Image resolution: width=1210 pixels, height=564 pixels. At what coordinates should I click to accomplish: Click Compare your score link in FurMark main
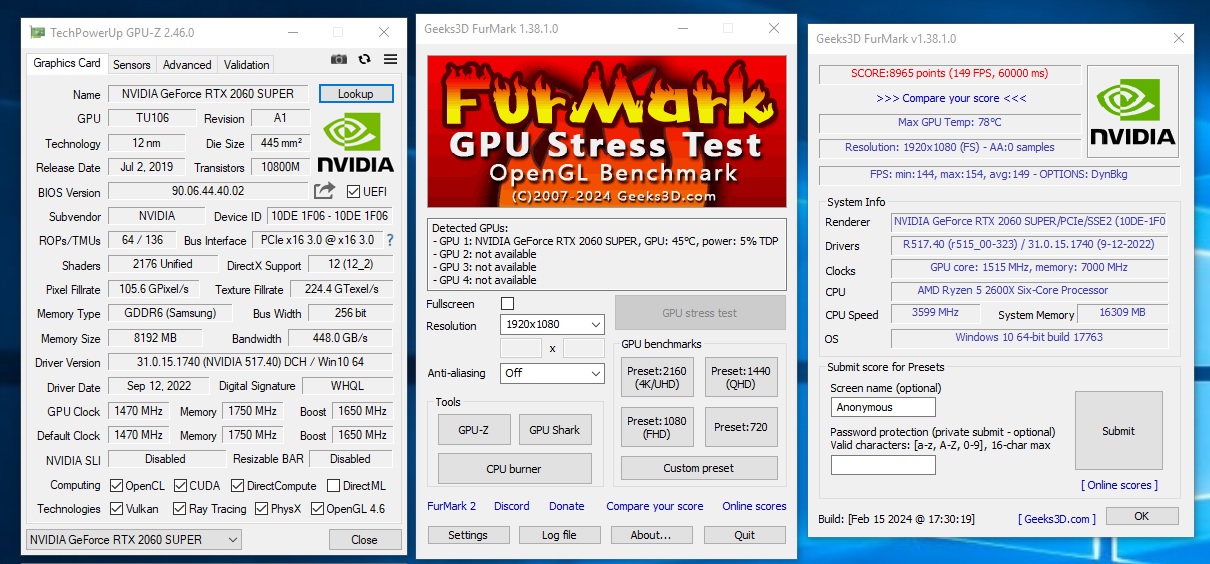click(655, 506)
